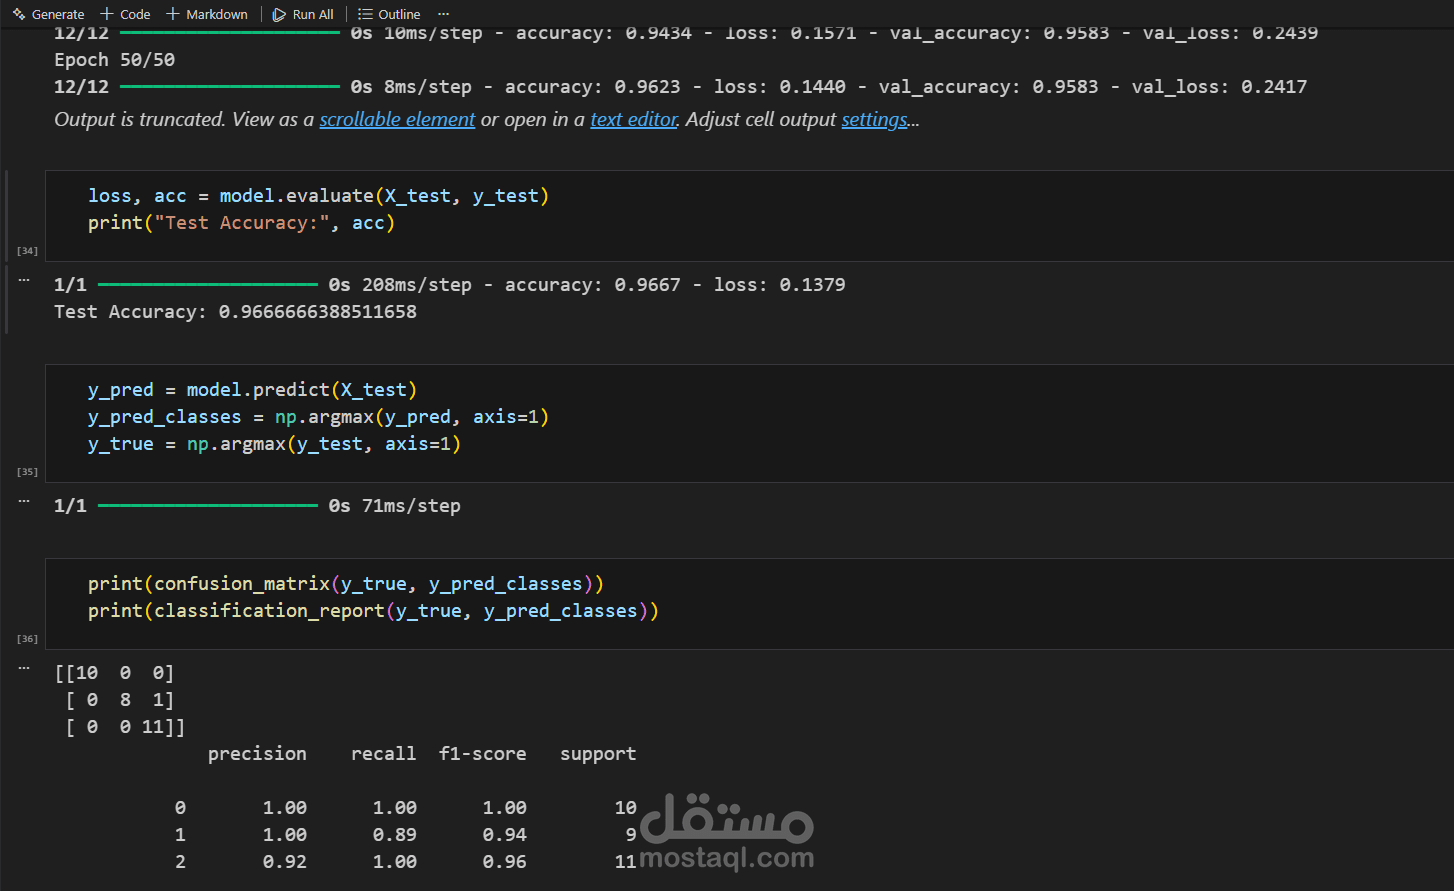Open output menu for confusion matrix output
Screen dimensions: 1454x891
point(24,668)
